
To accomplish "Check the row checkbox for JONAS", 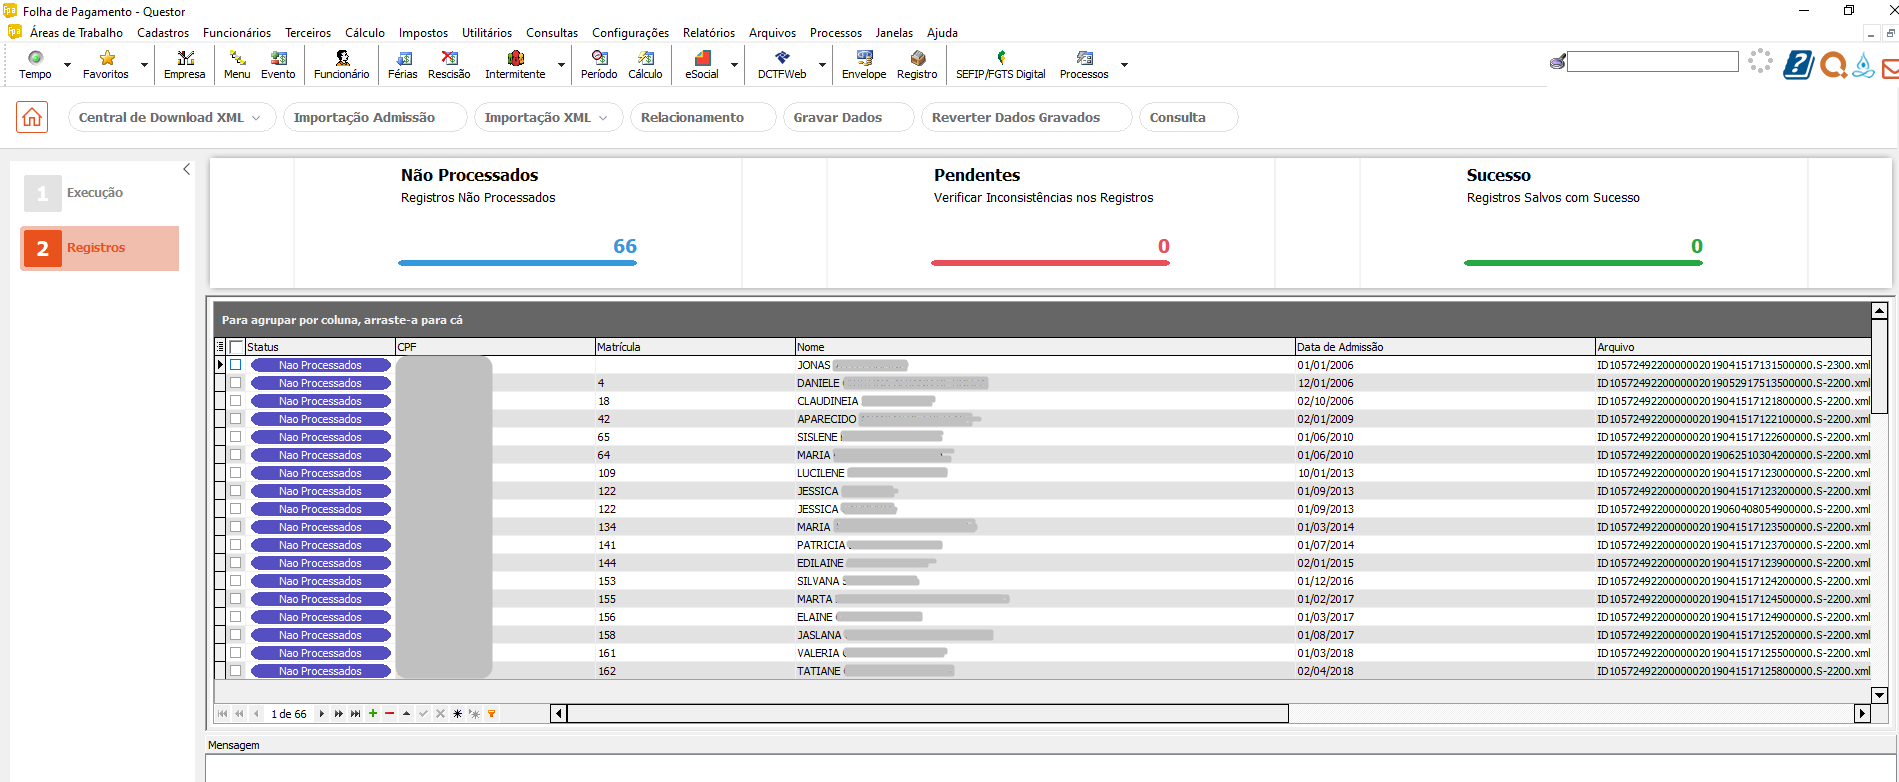I will pos(236,365).
